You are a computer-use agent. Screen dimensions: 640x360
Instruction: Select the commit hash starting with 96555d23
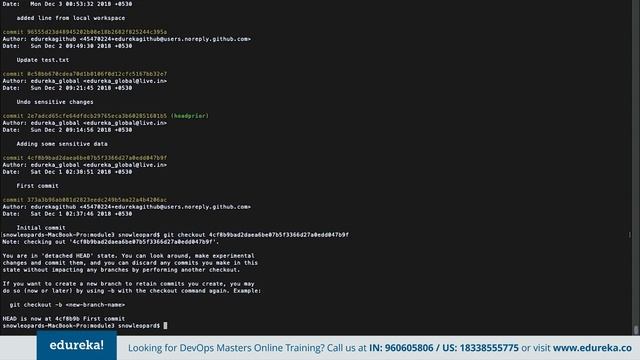(97, 32)
